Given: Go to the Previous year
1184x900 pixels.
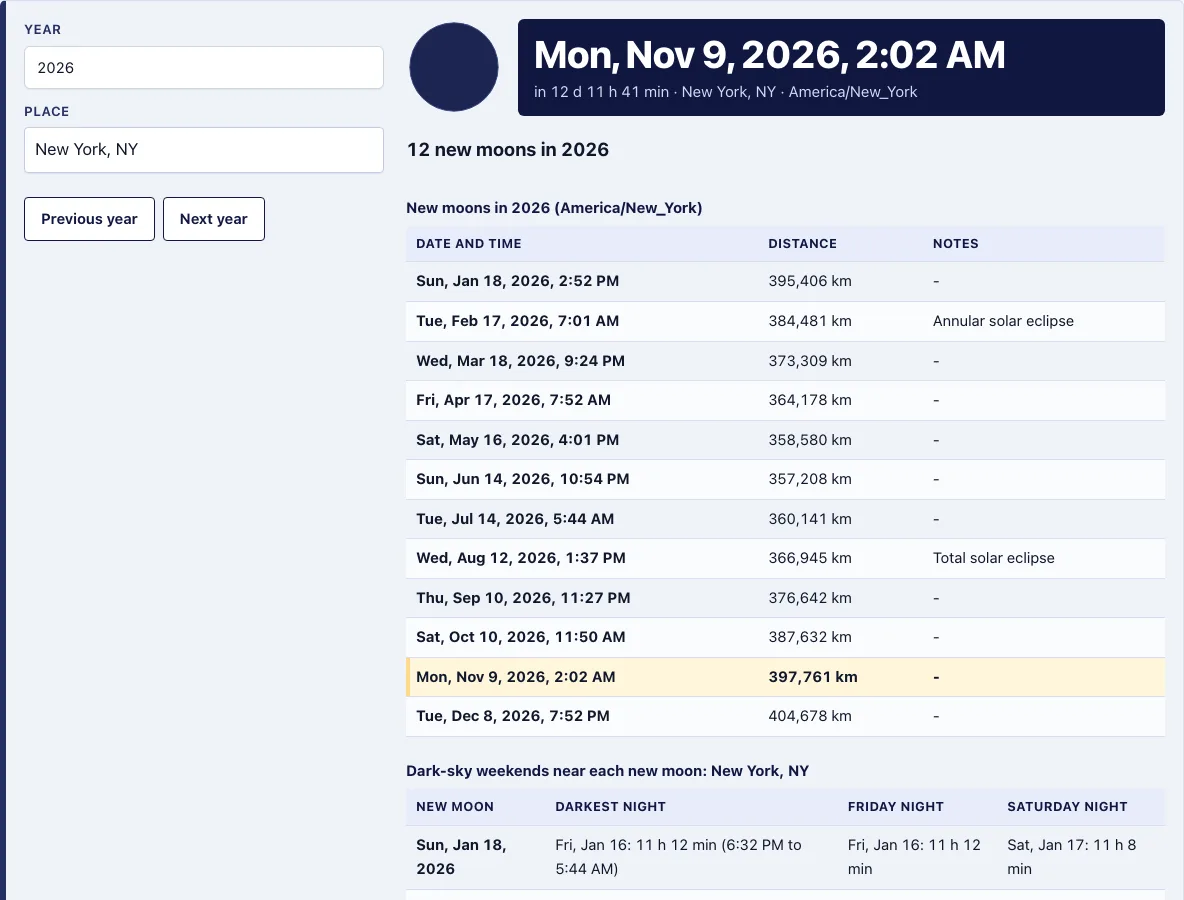Looking at the screenshot, I should (x=89, y=219).
